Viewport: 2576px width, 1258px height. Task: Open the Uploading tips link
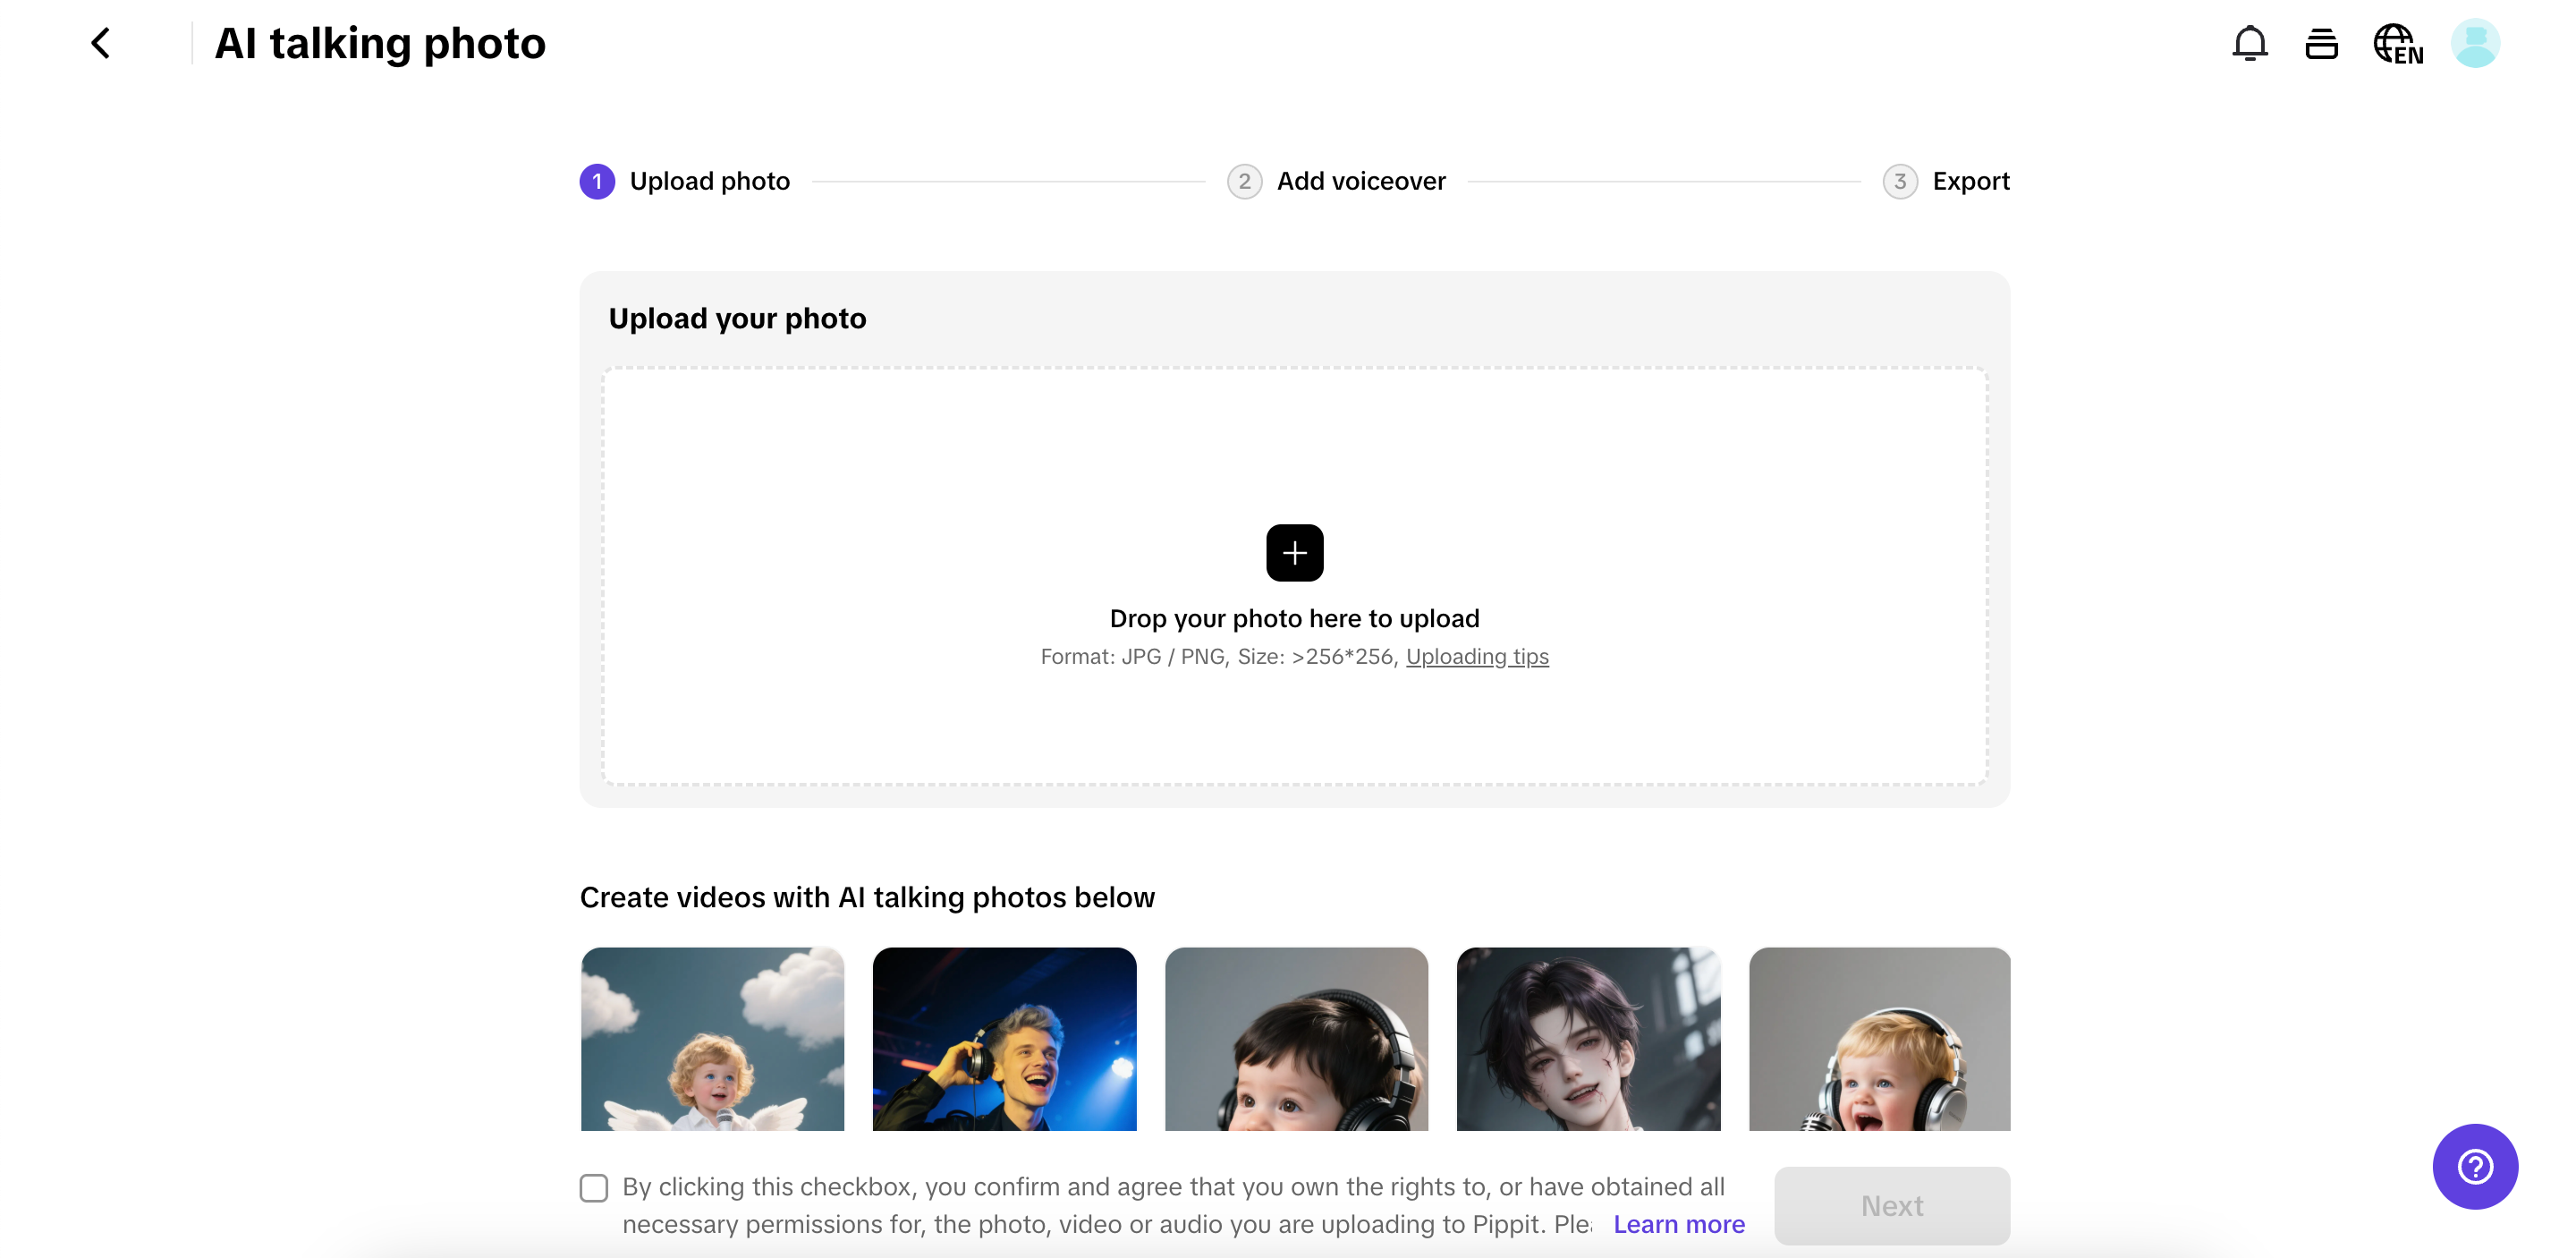(x=1477, y=656)
